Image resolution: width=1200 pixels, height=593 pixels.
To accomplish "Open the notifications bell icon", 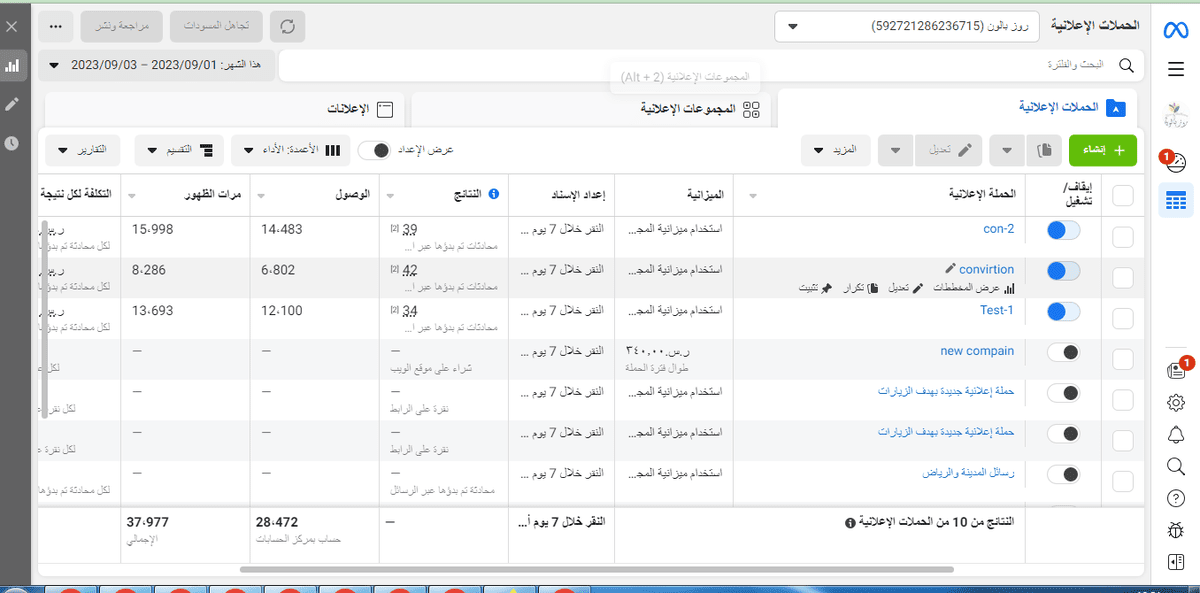I will coord(1176,434).
